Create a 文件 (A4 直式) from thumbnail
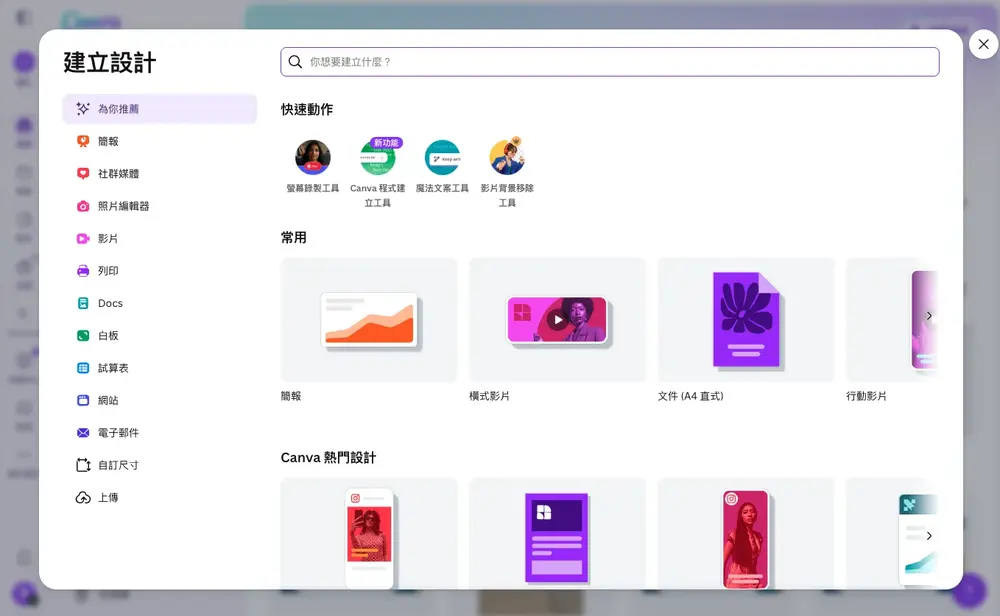Viewport: 1000px width, 616px height. point(746,320)
